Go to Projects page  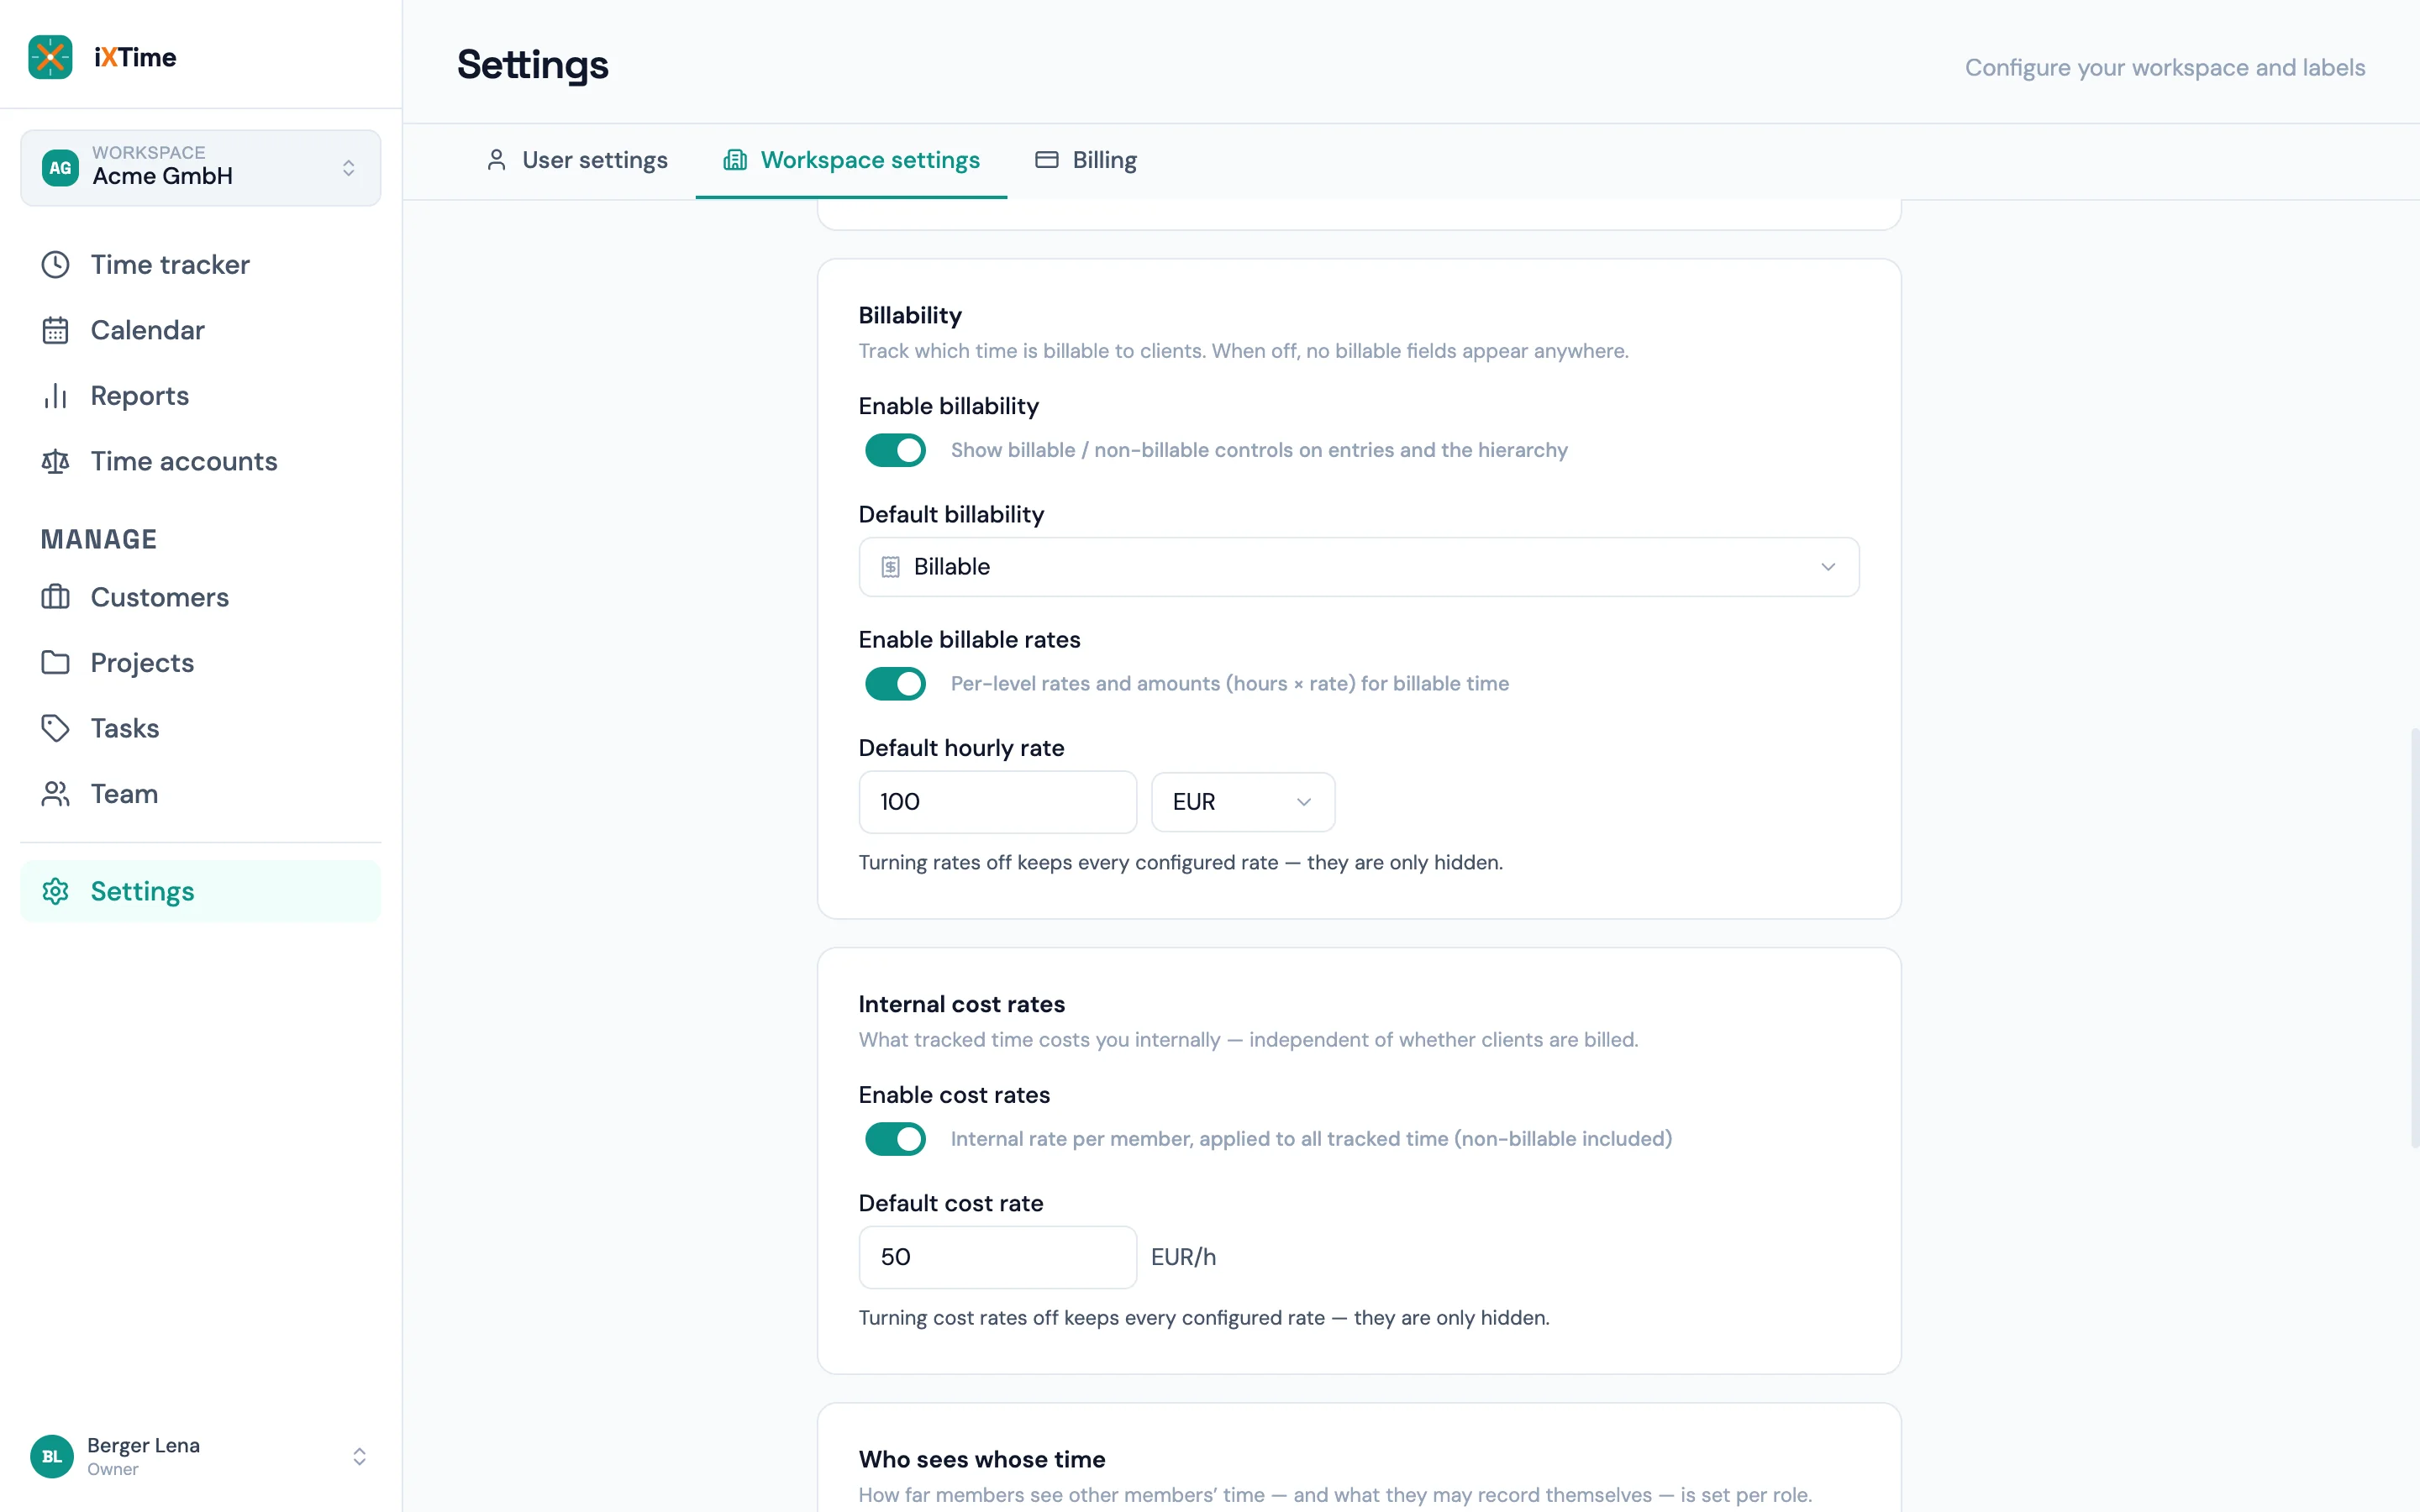pos(200,662)
